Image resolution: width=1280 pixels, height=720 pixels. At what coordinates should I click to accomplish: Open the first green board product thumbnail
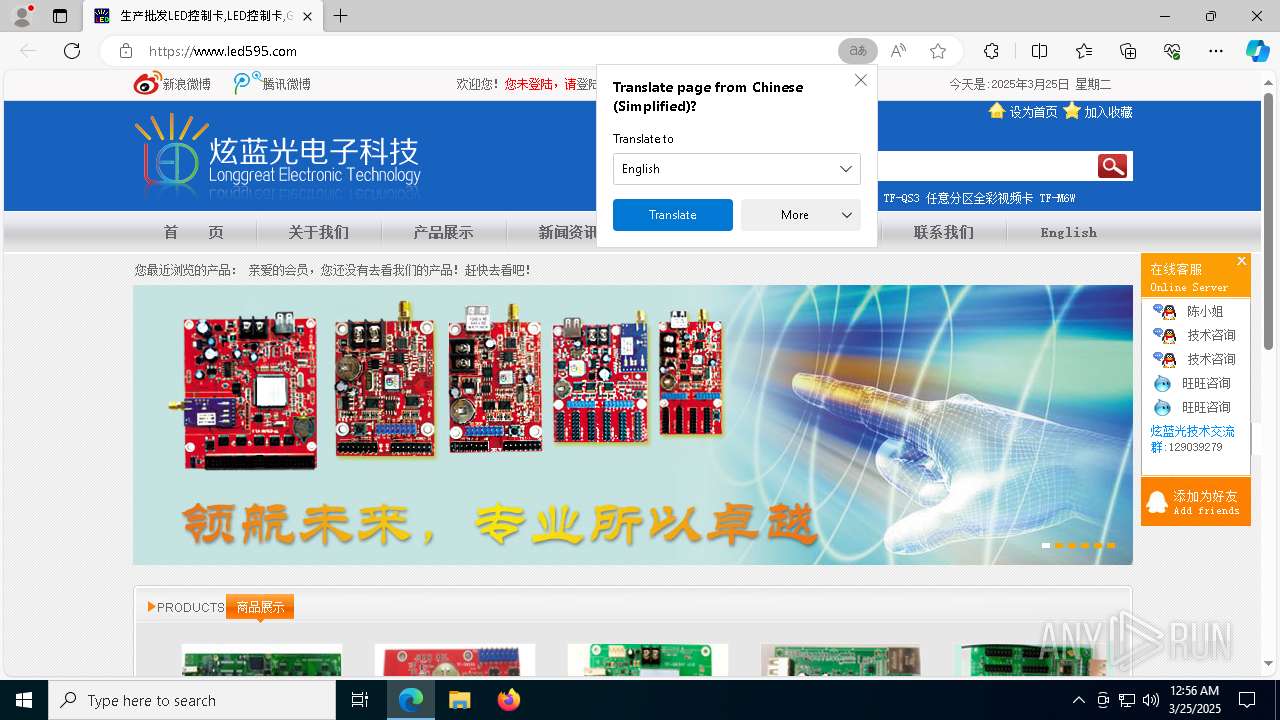click(x=262, y=660)
